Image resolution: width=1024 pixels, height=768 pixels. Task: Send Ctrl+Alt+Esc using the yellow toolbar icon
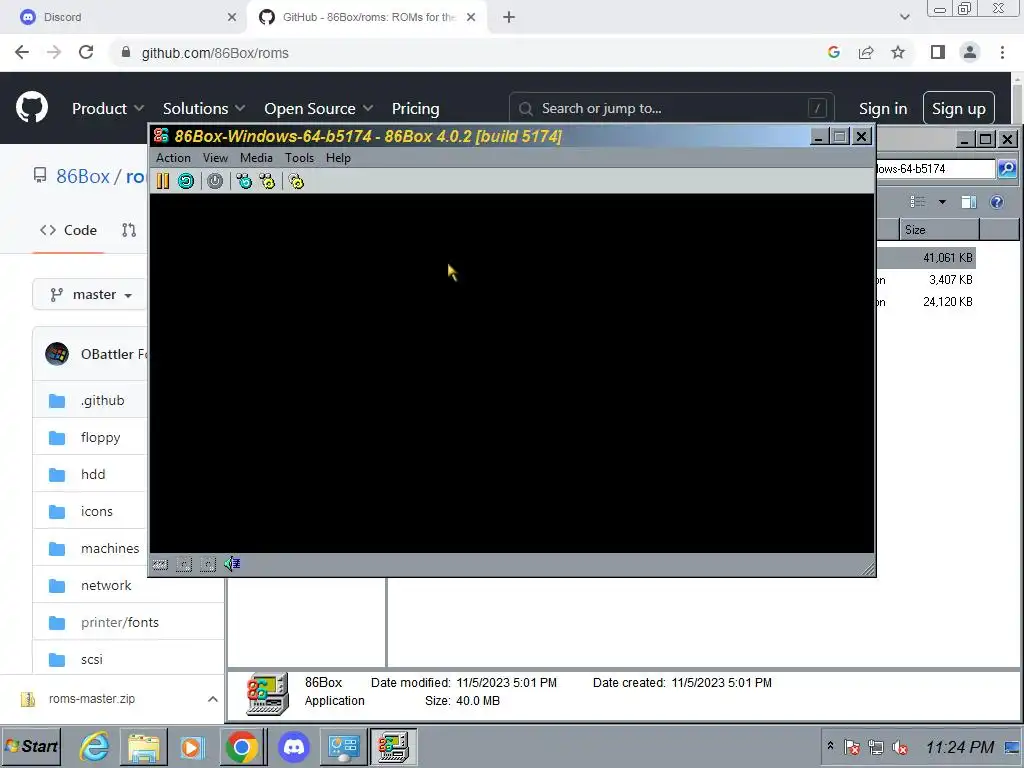coord(267,181)
